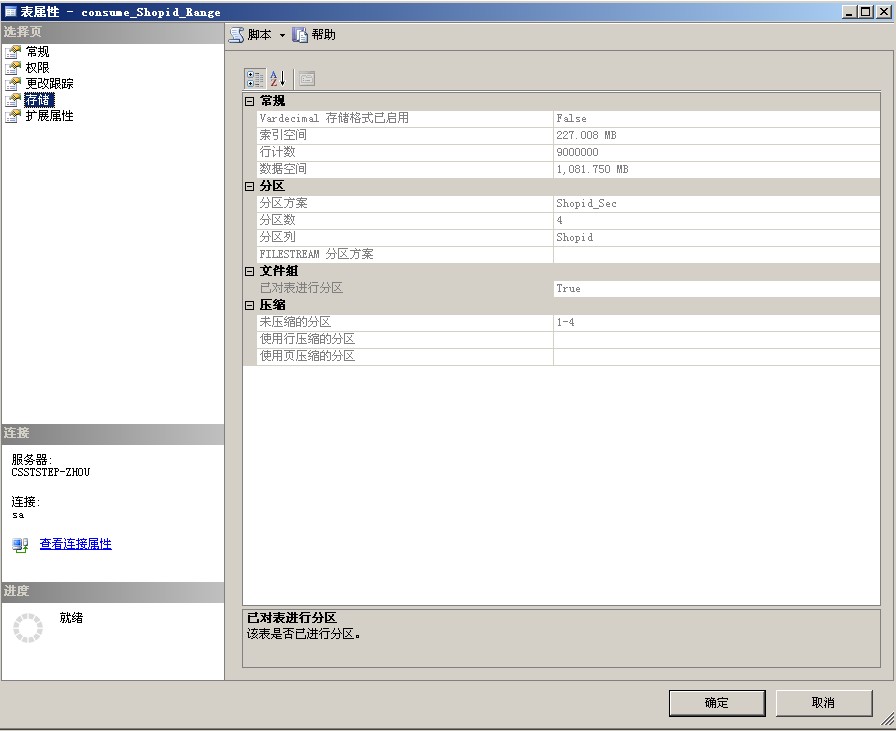Collapse the 压缩 property section
This screenshot has width=896, height=731.
(248, 306)
